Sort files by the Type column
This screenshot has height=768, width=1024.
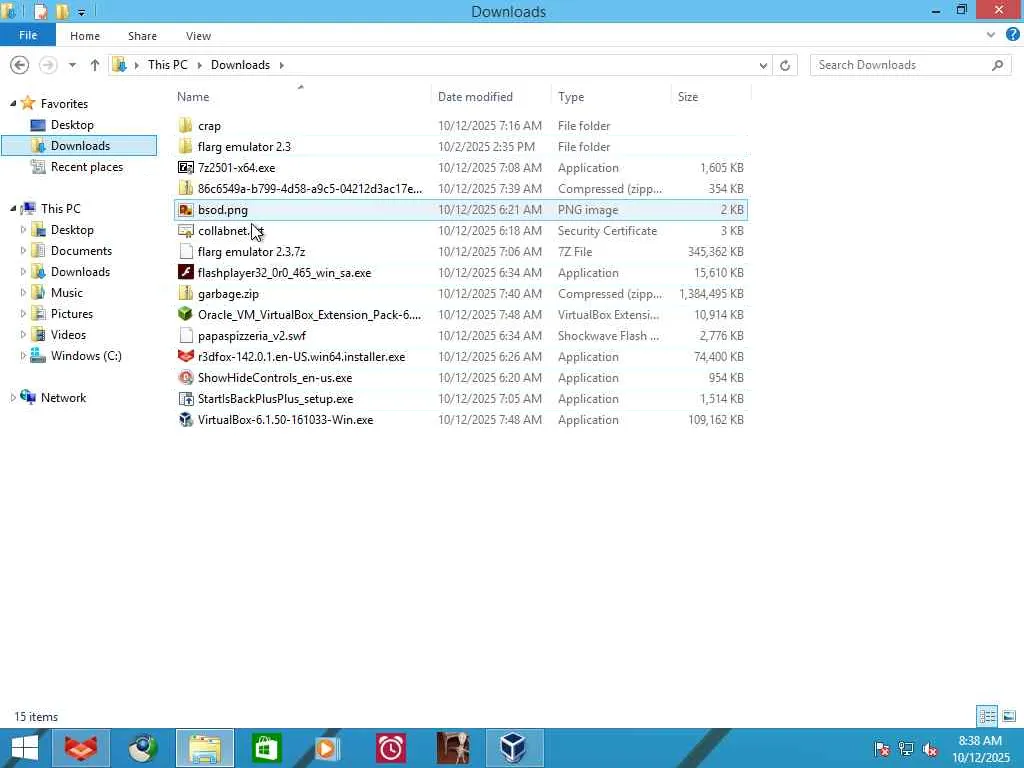pos(611,97)
